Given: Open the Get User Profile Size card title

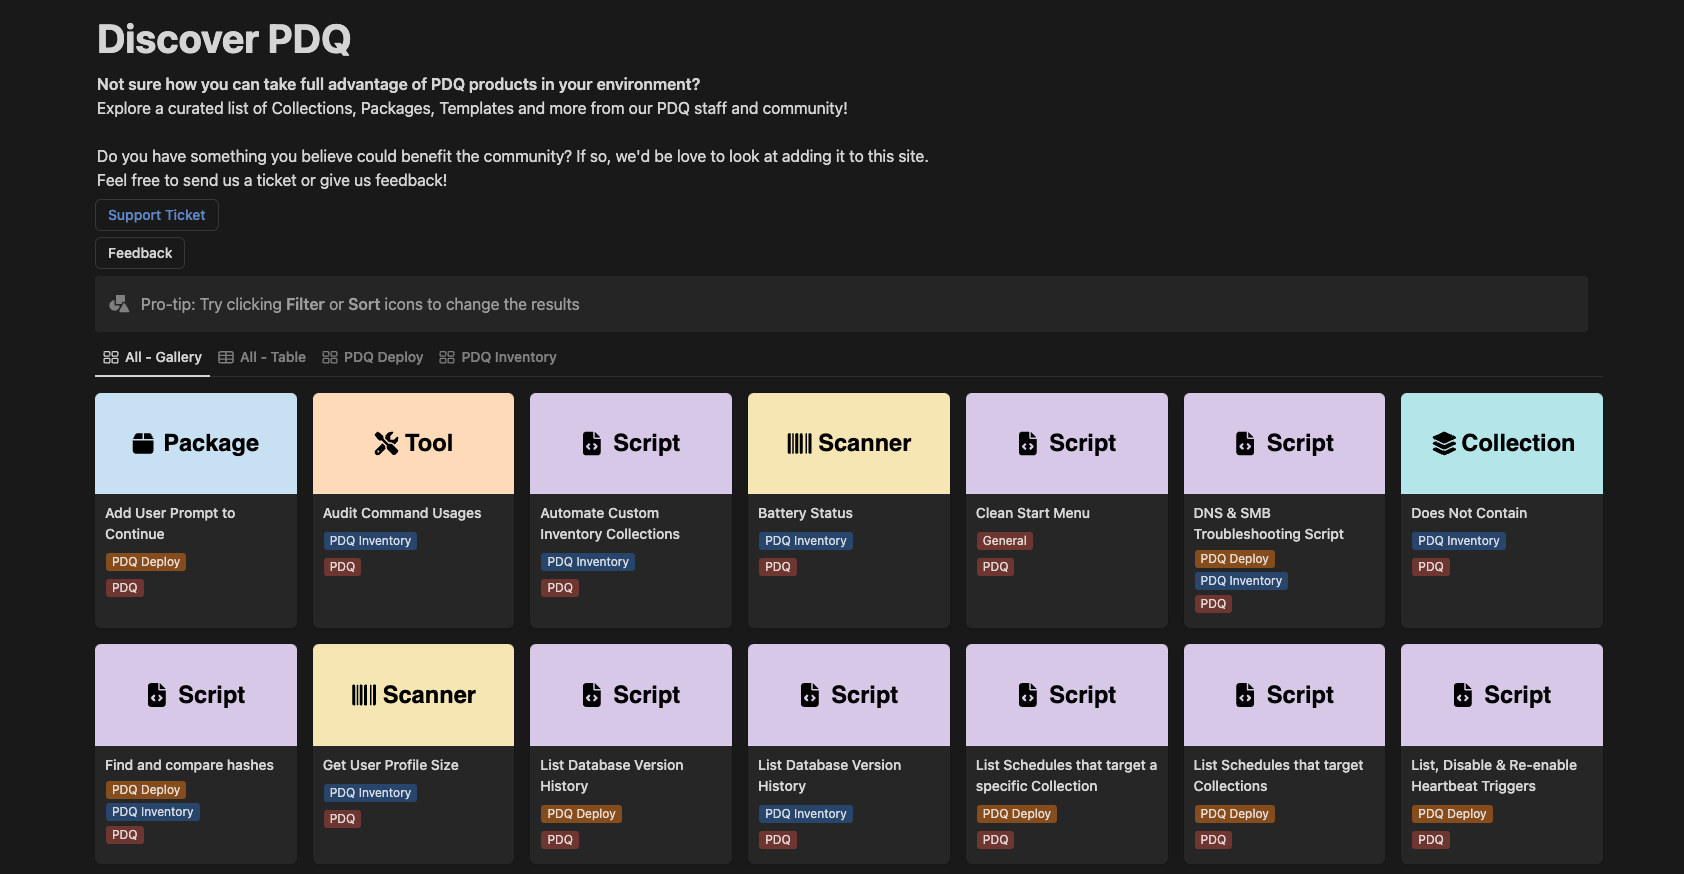Looking at the screenshot, I should tap(391, 765).
